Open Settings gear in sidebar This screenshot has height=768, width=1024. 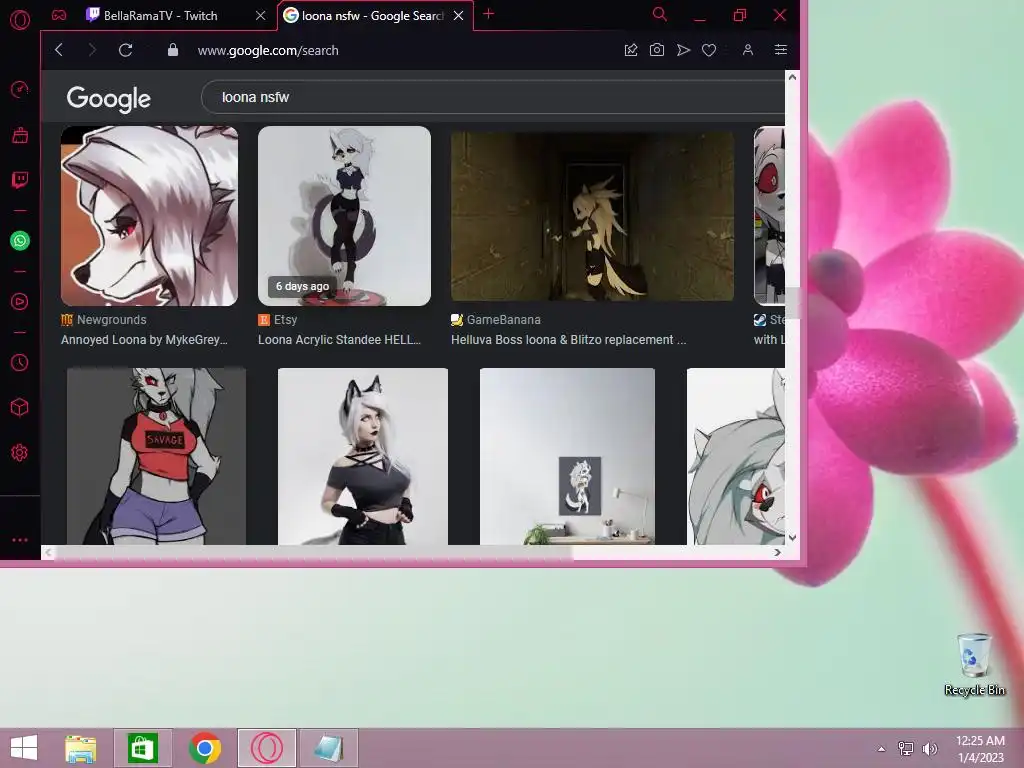coord(20,453)
